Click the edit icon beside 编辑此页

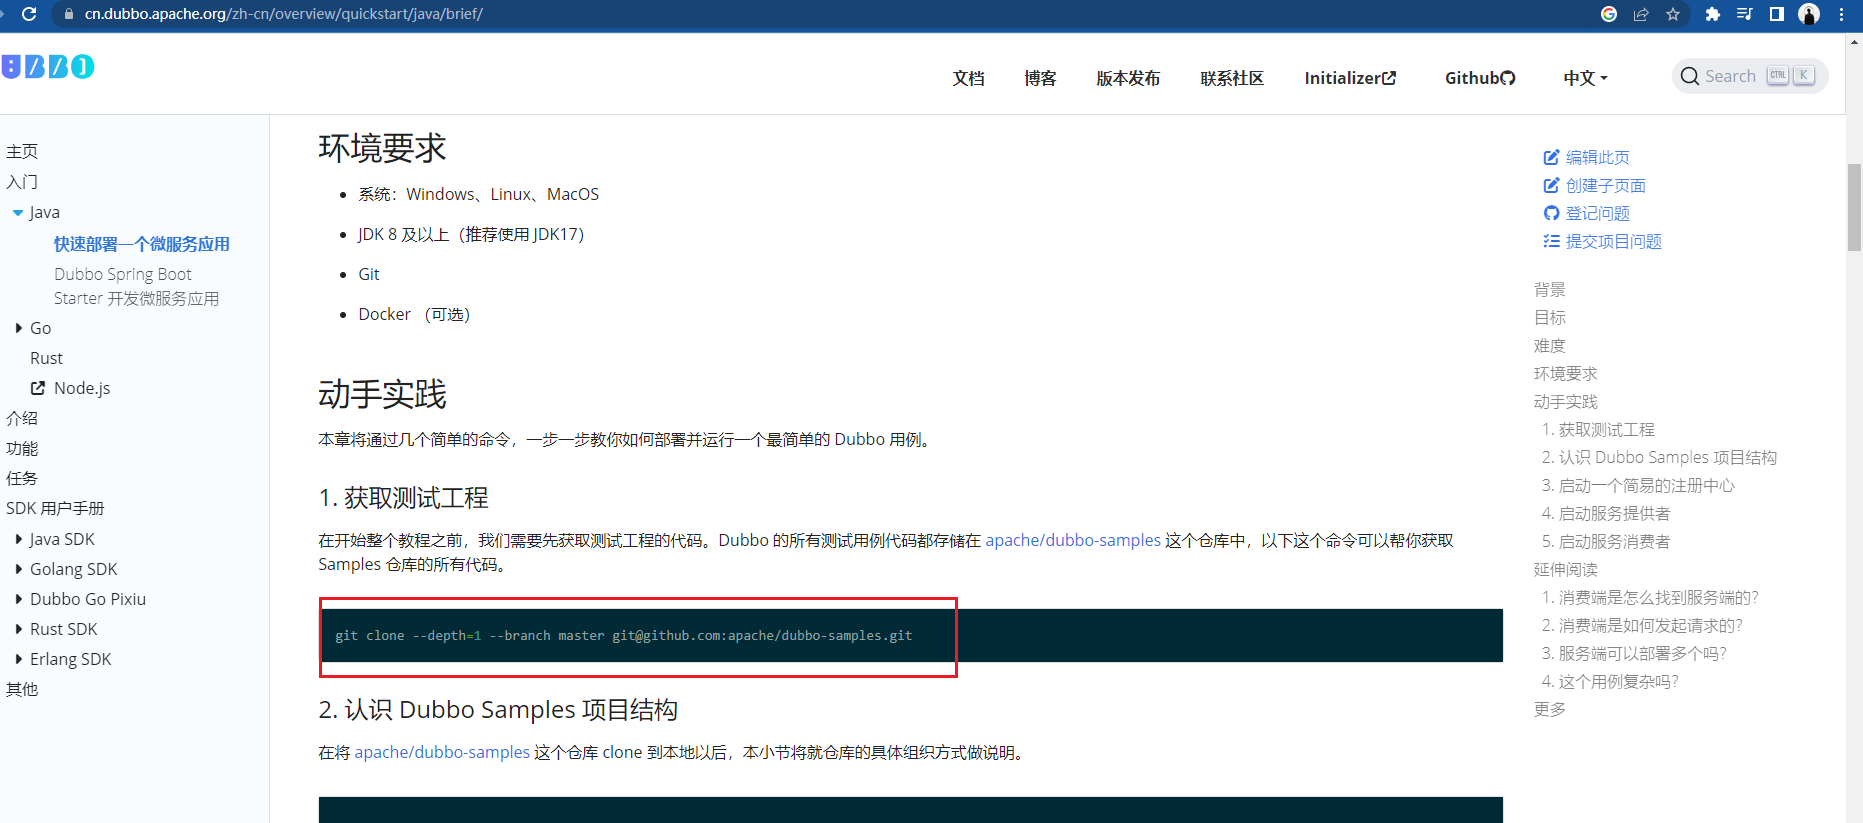(1551, 157)
